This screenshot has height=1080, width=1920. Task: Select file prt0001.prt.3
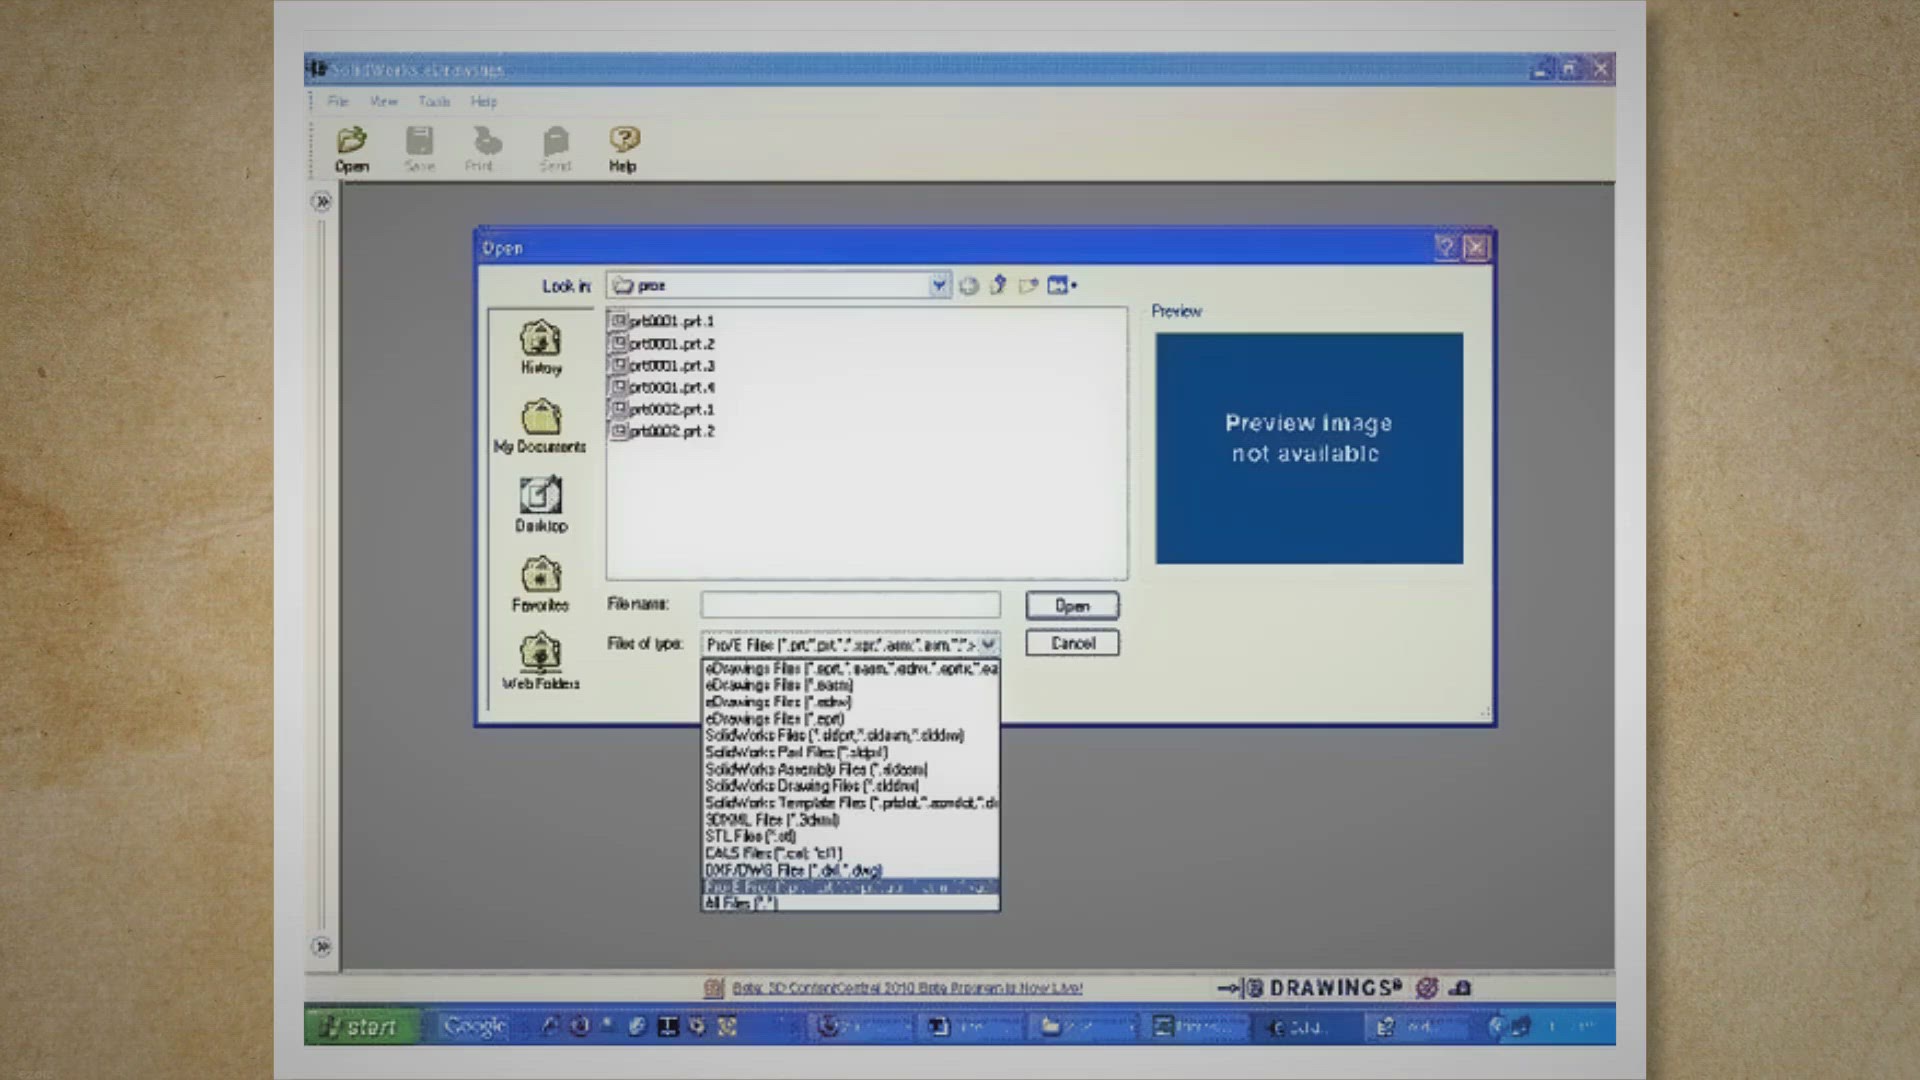click(x=662, y=365)
